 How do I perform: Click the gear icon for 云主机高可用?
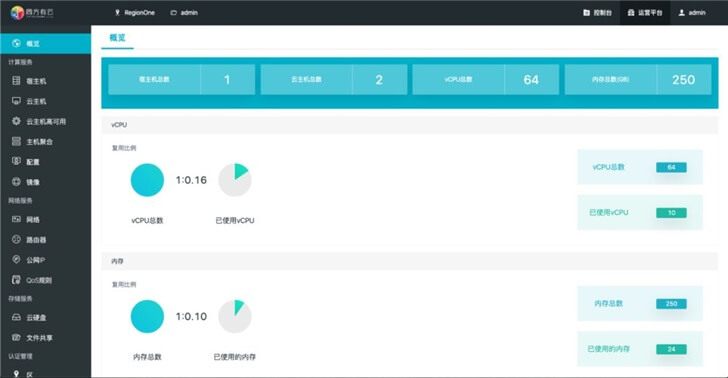pos(16,121)
